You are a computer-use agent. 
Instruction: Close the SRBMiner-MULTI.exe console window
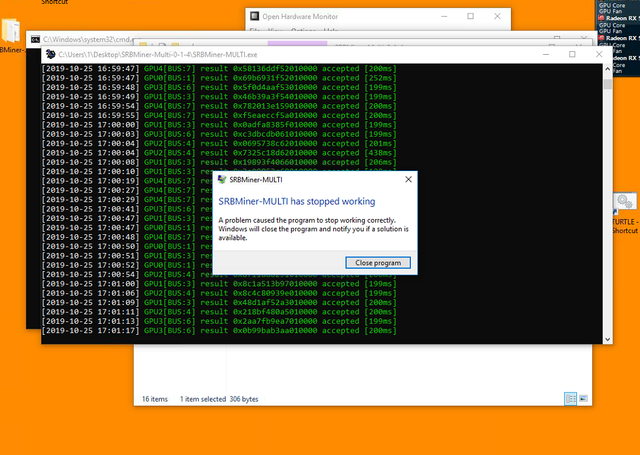tap(599, 54)
